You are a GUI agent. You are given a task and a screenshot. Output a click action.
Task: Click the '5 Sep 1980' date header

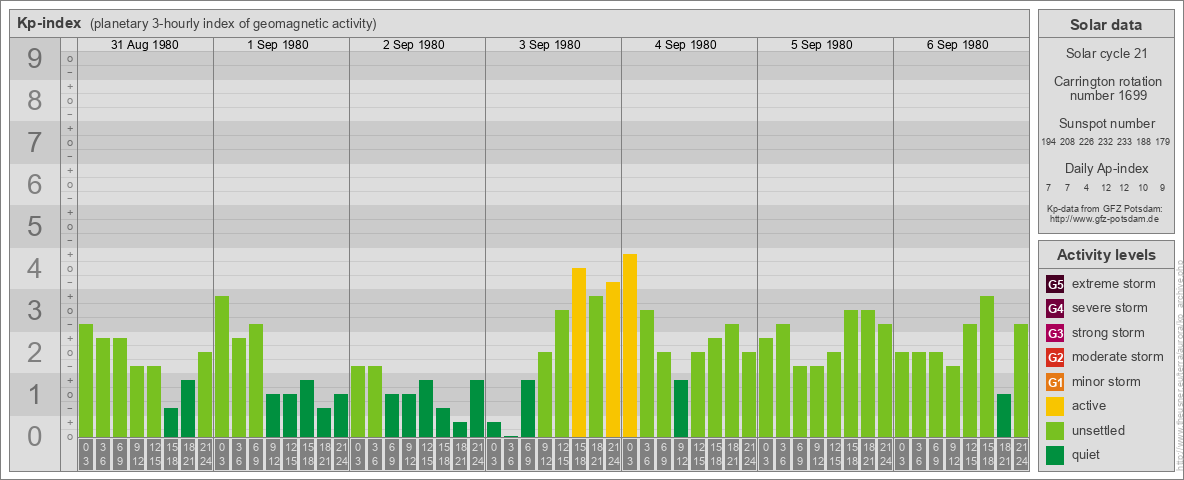tap(822, 45)
